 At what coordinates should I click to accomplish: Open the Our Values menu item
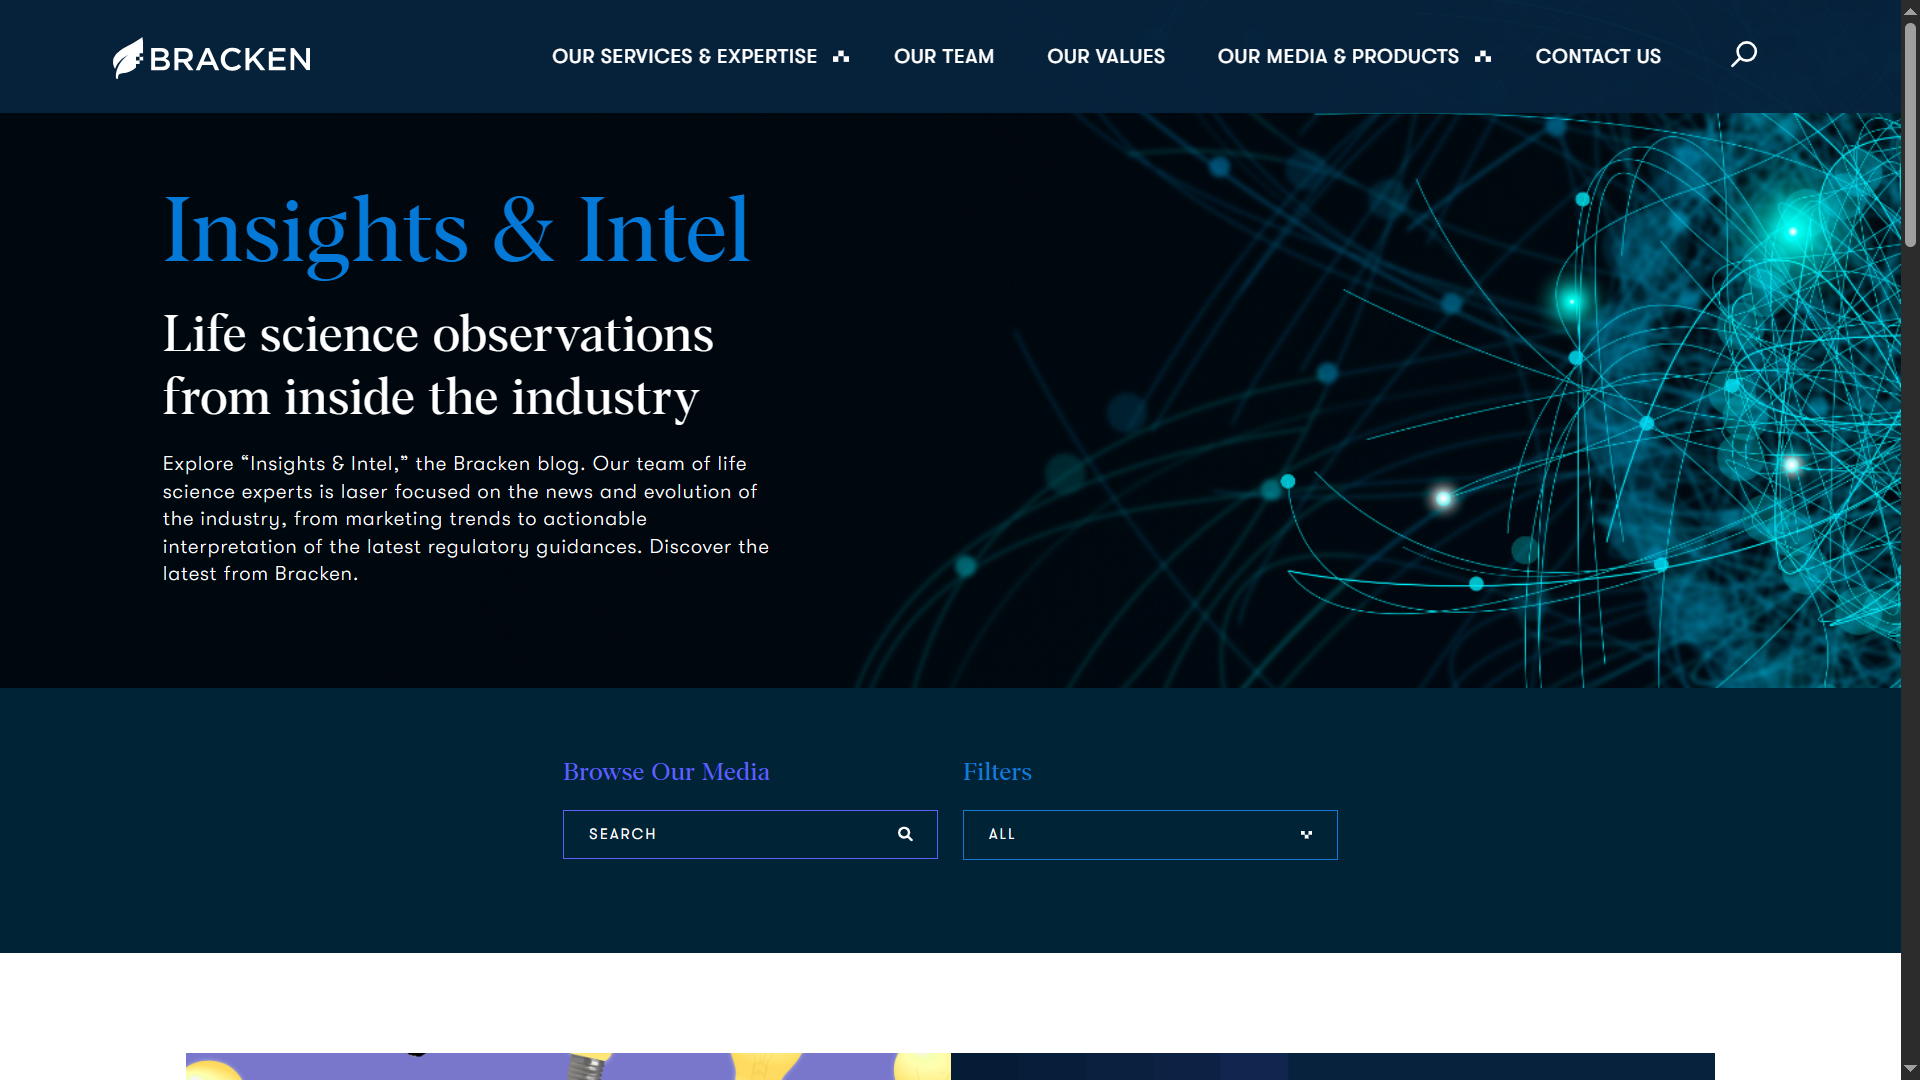click(x=1105, y=57)
